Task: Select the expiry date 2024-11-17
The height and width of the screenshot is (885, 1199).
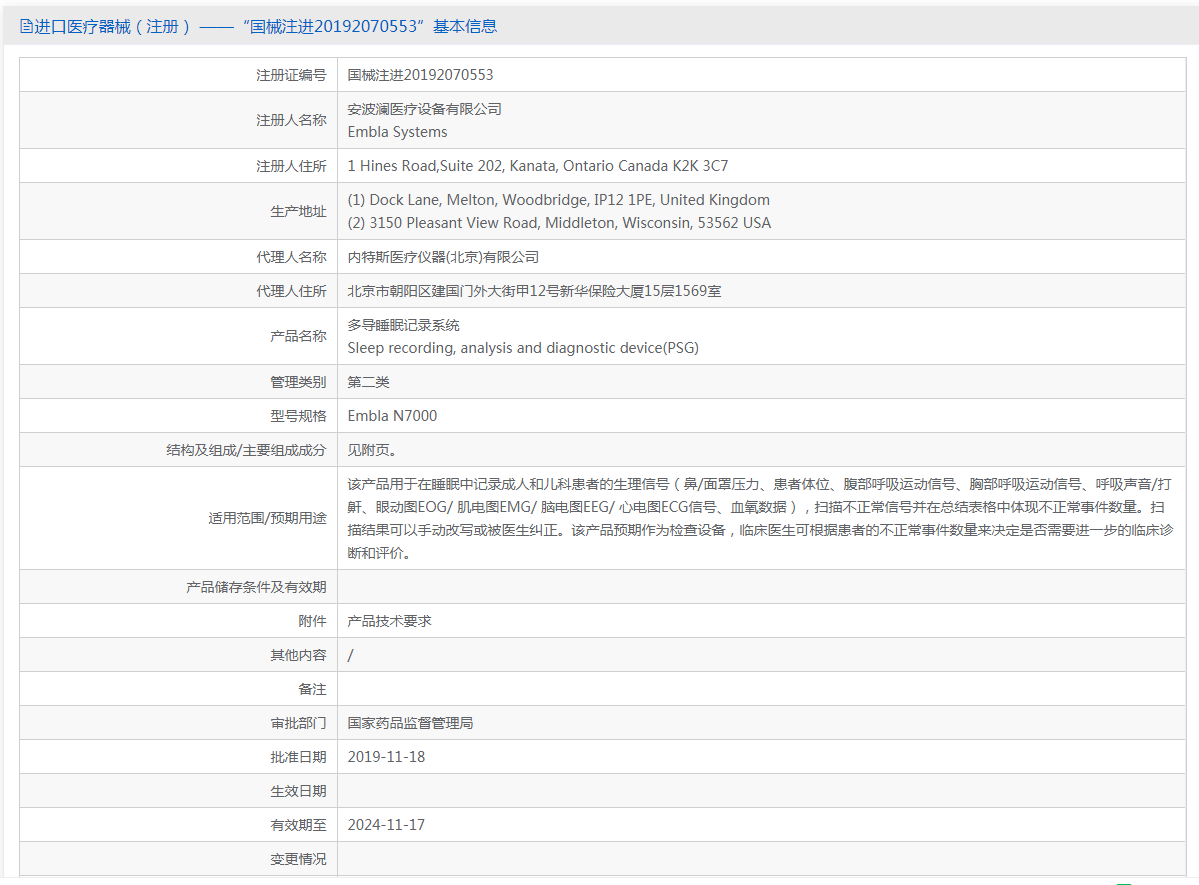Action: click(386, 825)
